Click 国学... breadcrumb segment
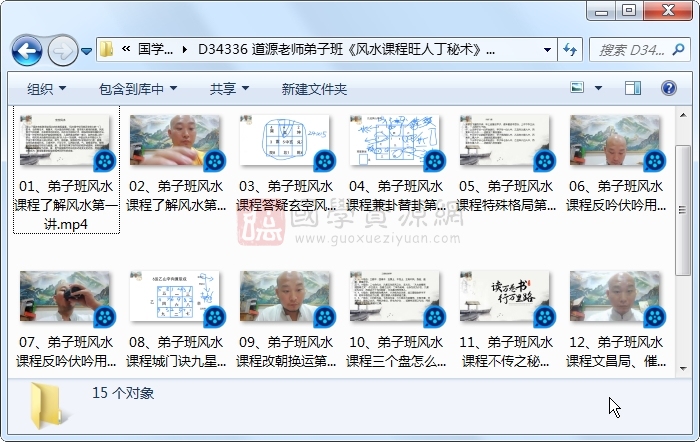Viewport: 700px width, 442px height. pos(155,49)
